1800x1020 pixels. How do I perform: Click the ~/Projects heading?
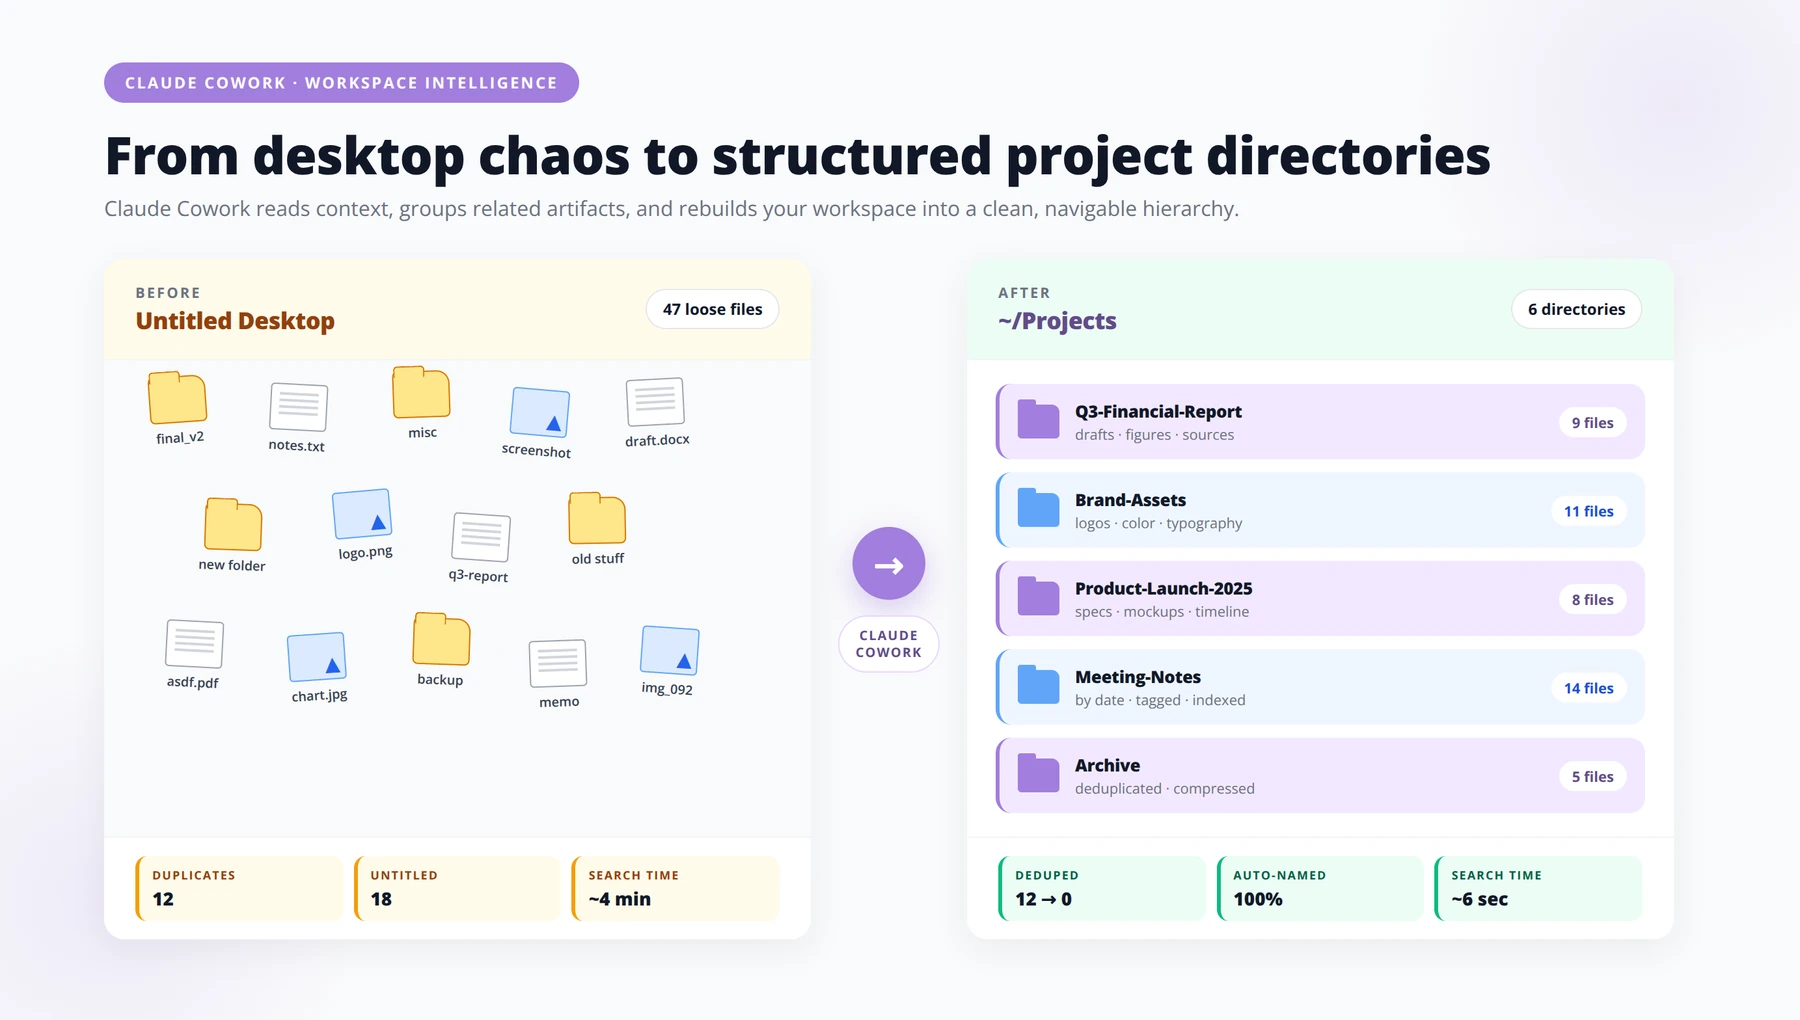[x=1057, y=321]
